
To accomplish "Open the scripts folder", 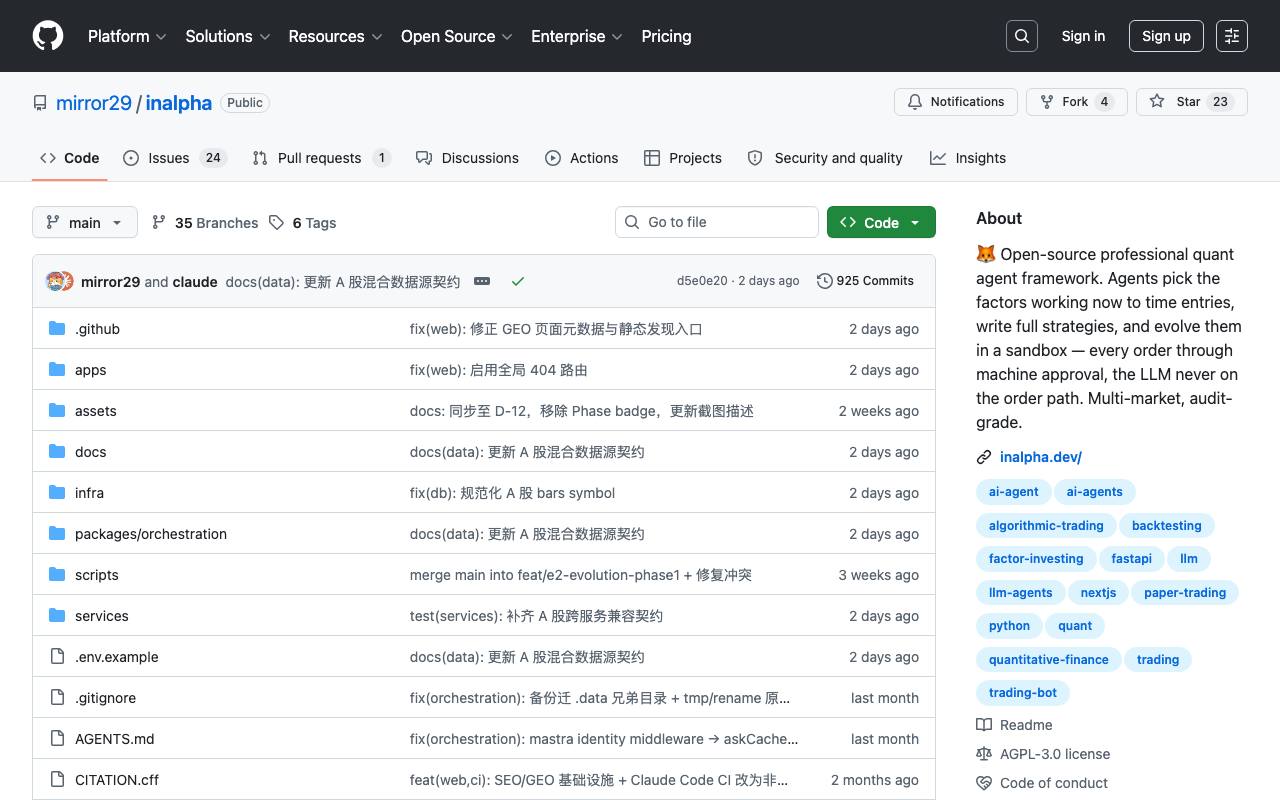I will tap(97, 575).
